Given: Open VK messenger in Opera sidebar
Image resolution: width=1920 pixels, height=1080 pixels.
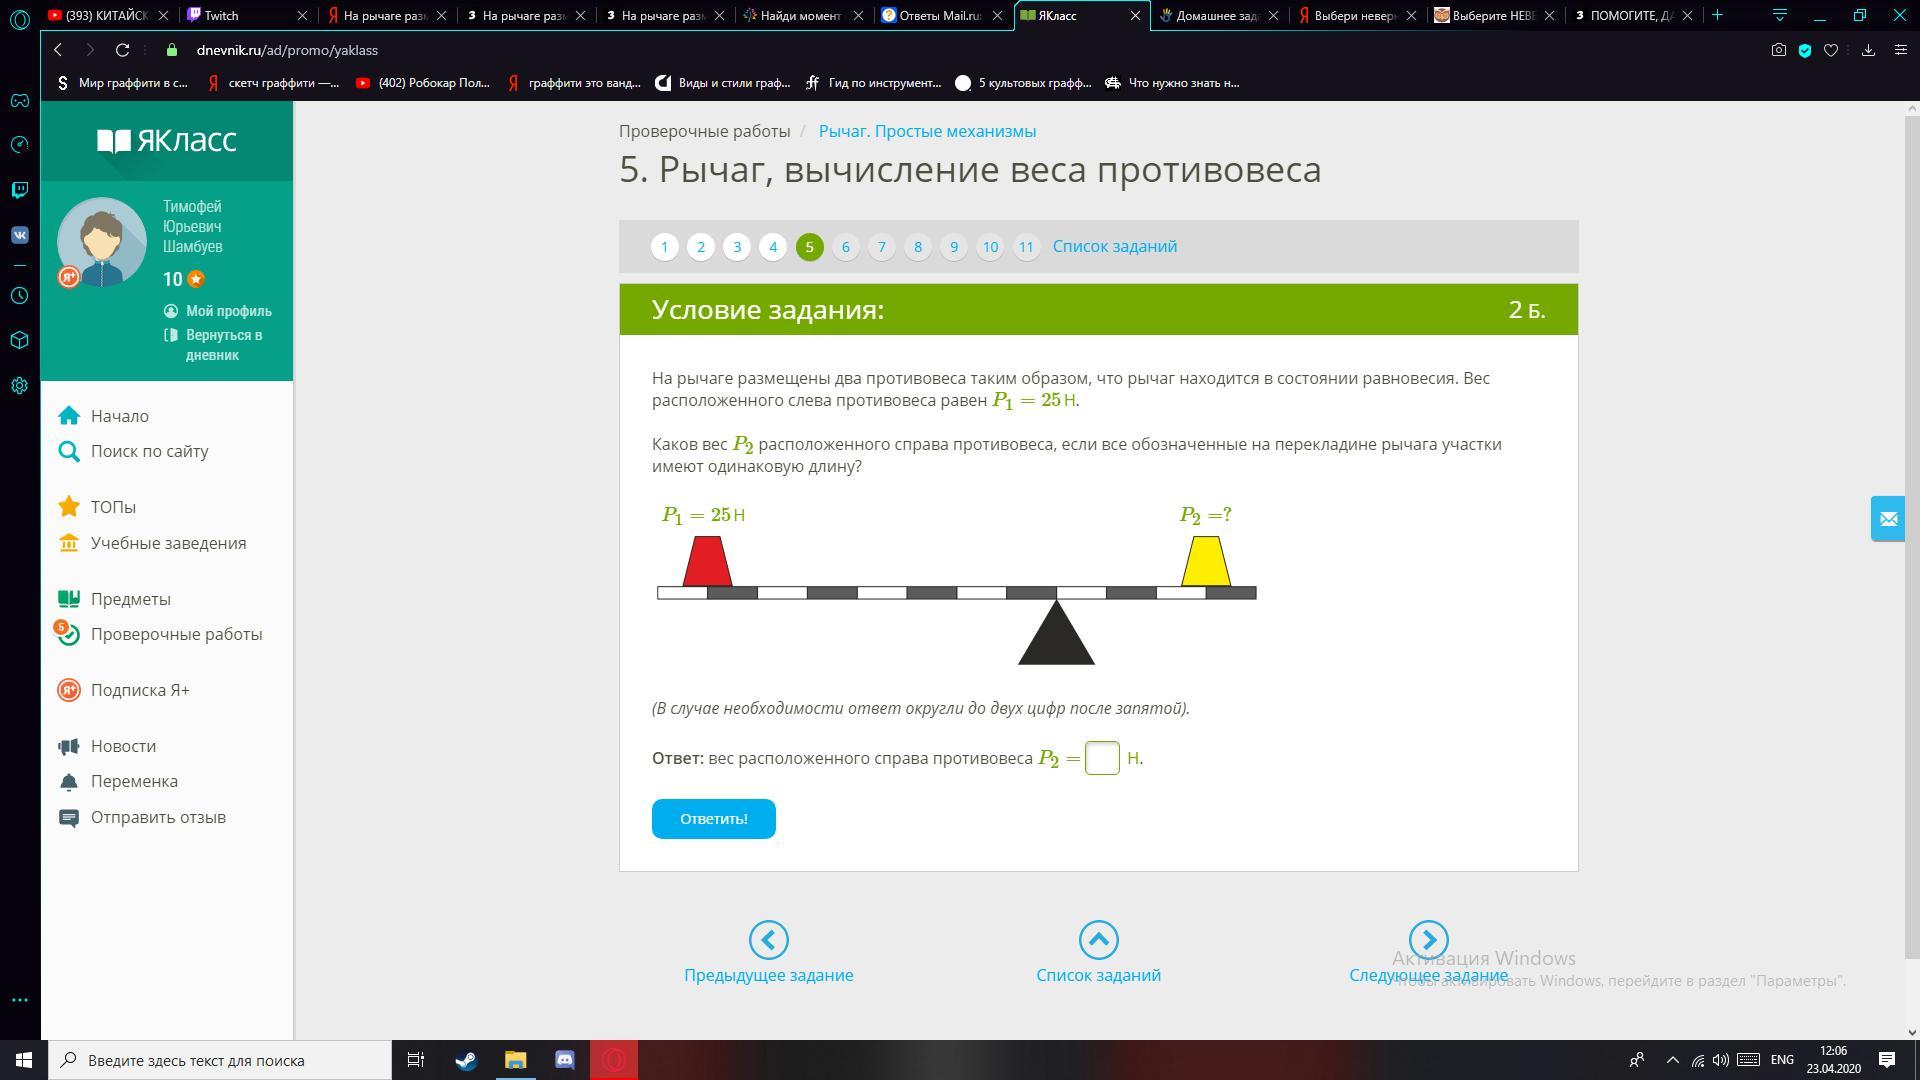Looking at the screenshot, I should click(x=19, y=235).
